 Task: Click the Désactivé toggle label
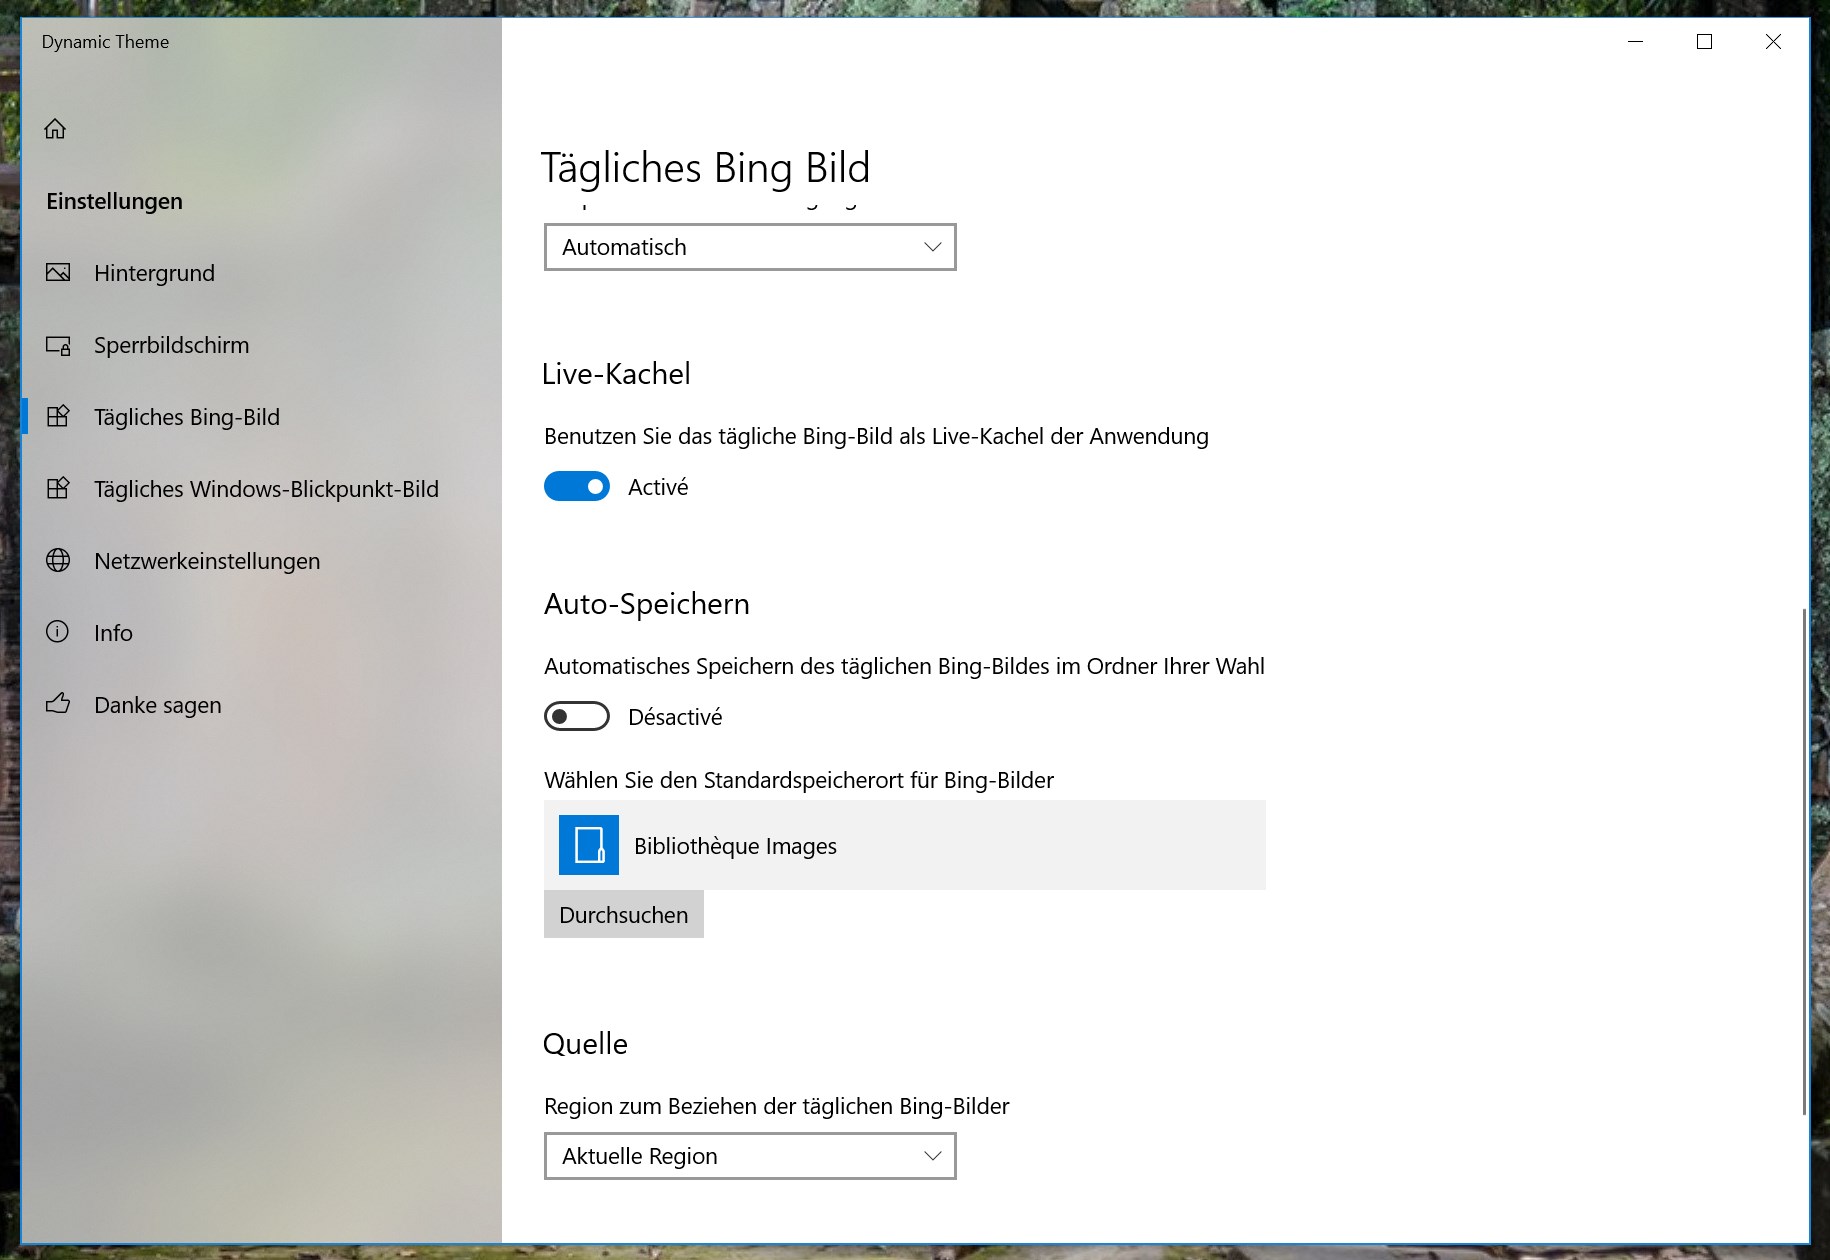(675, 717)
